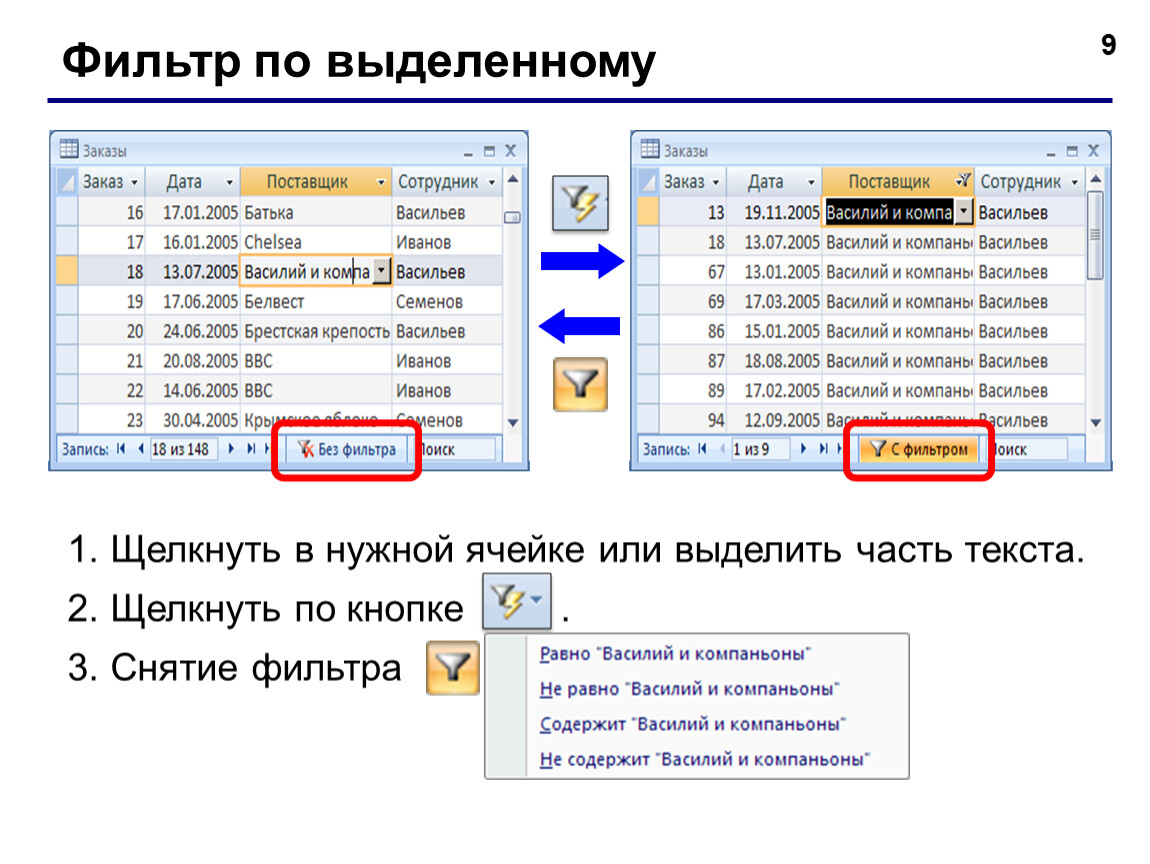1150x864 pixels.
Task: Click the orange funnel icon beside step 3
Action: coord(453,667)
